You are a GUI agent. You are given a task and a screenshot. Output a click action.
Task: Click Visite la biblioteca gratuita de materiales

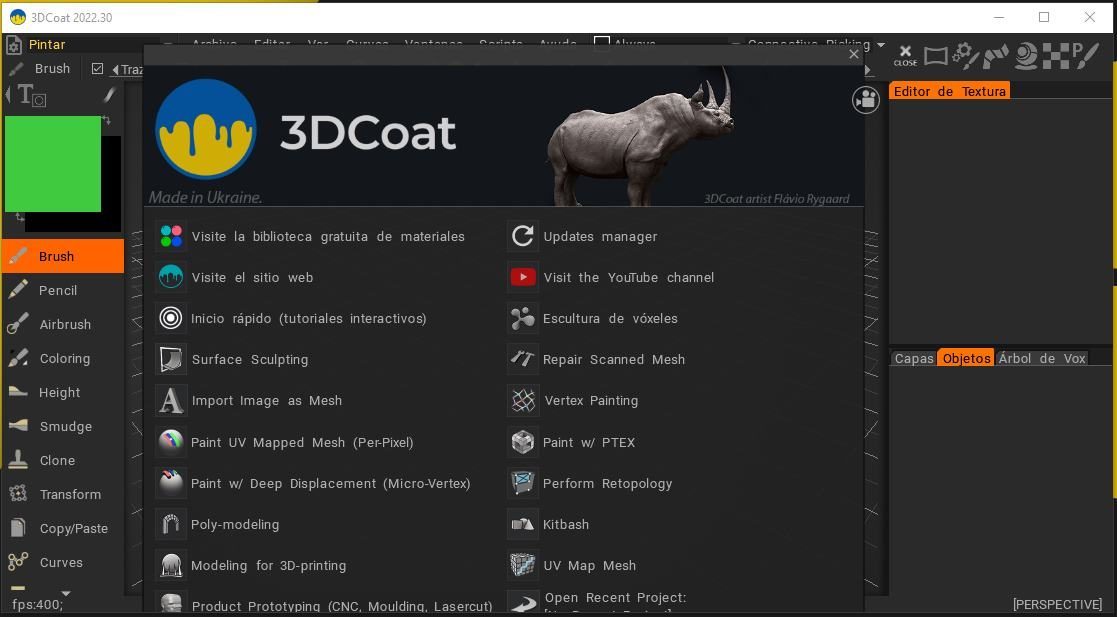click(310, 237)
